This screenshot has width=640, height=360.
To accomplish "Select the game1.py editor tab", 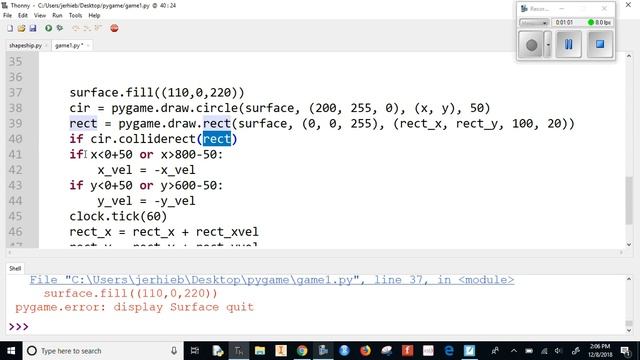I will pos(69,45).
